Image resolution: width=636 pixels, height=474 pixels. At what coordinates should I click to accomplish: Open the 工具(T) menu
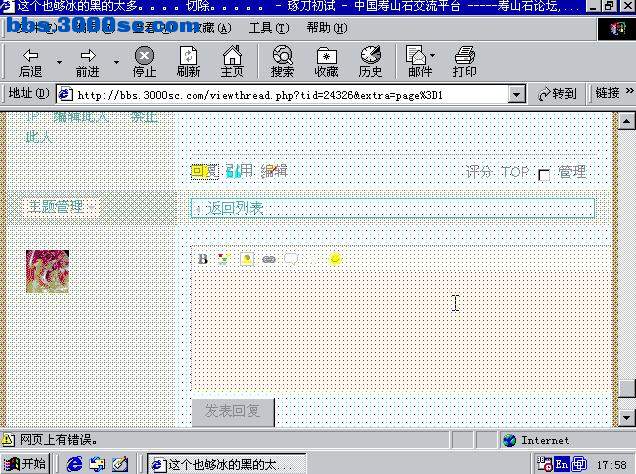coord(269,28)
